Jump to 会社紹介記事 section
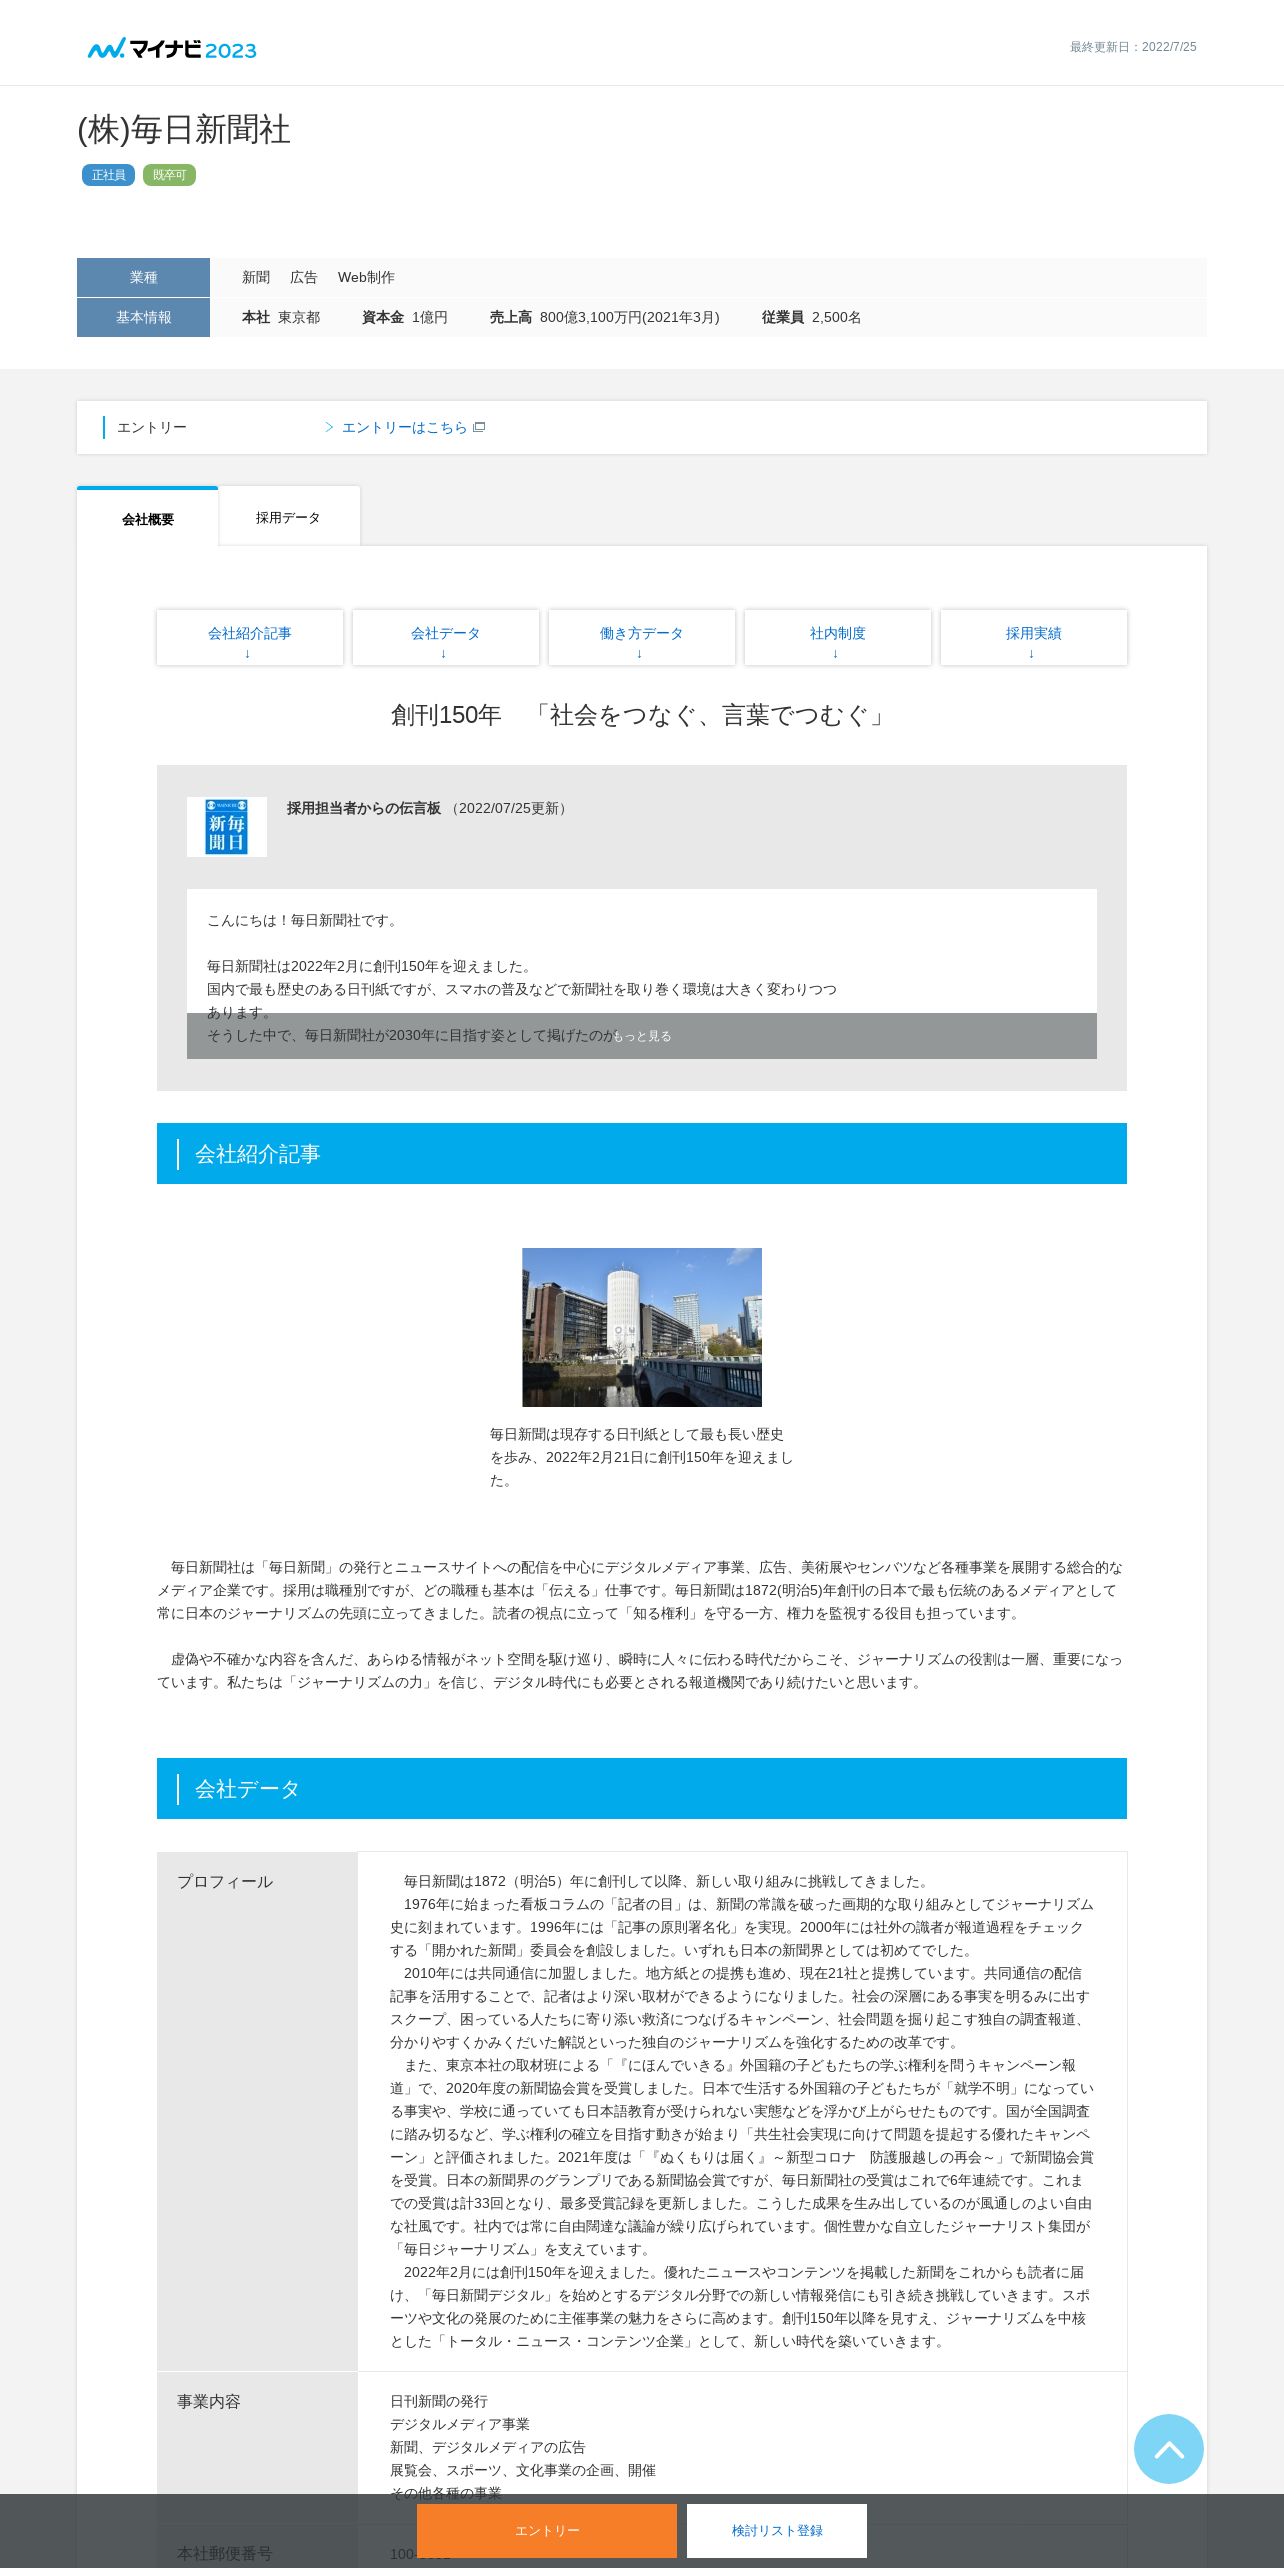This screenshot has height=2568, width=1284. [249, 638]
